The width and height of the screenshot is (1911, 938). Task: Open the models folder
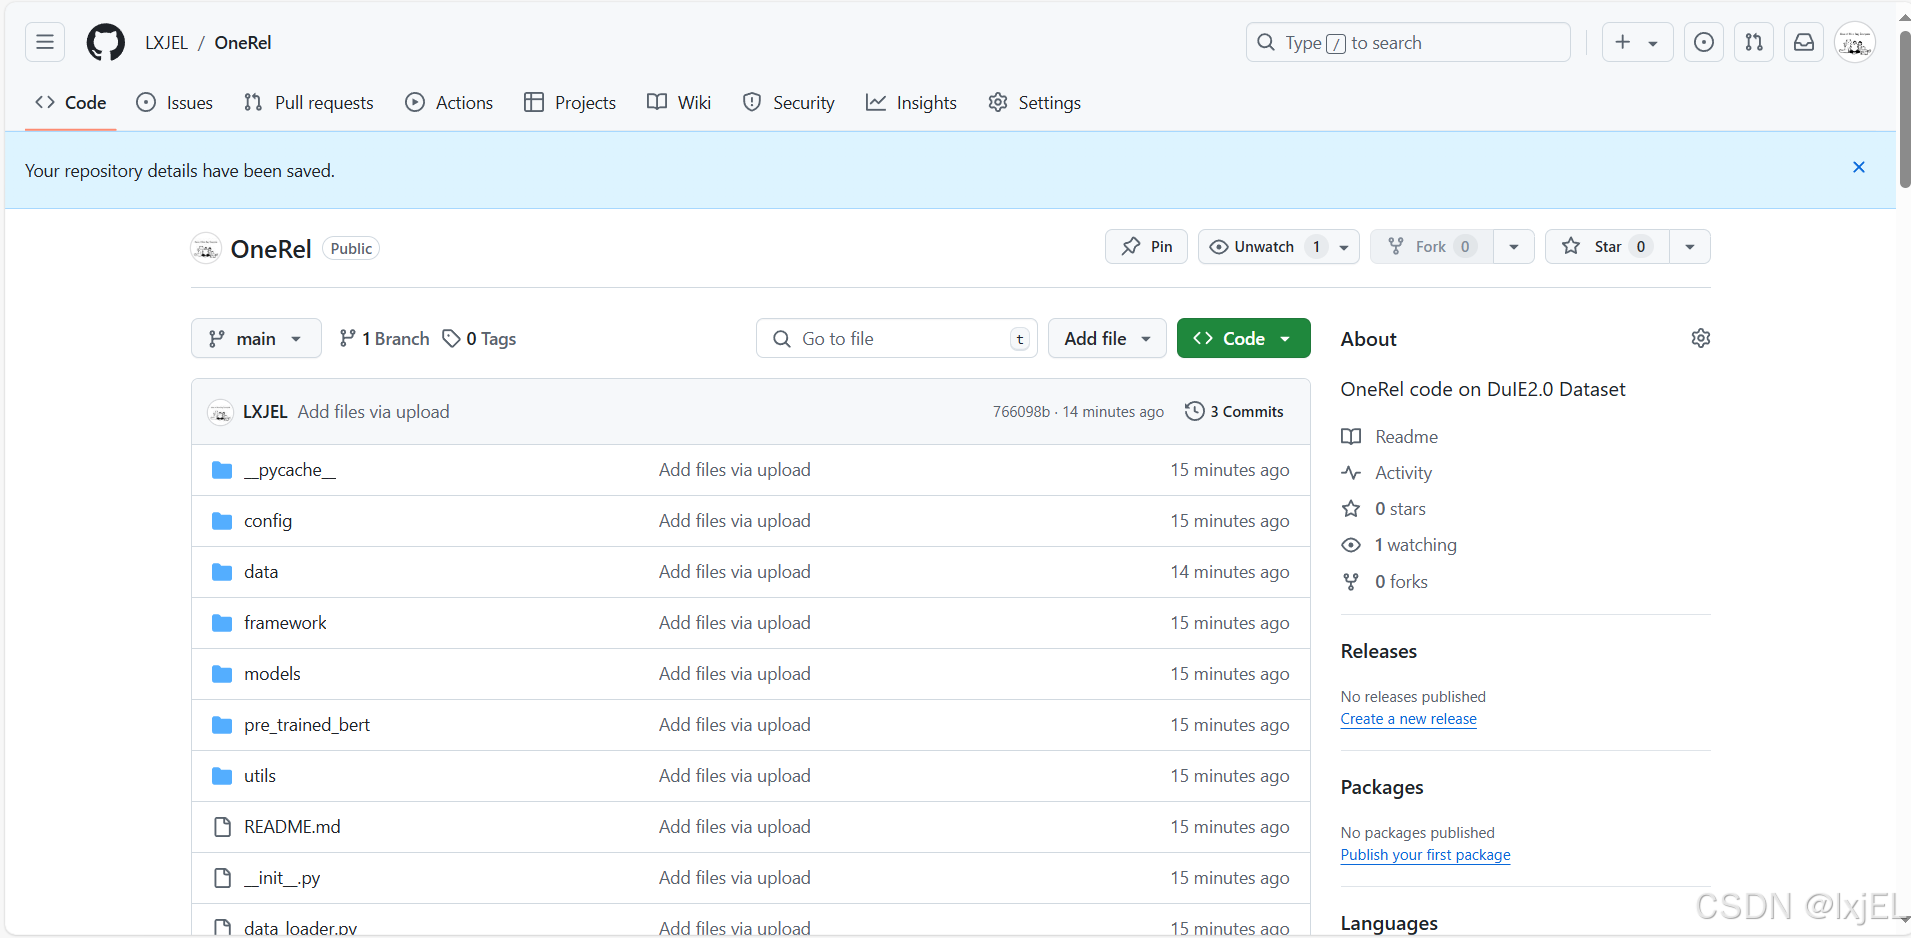[x=272, y=674]
